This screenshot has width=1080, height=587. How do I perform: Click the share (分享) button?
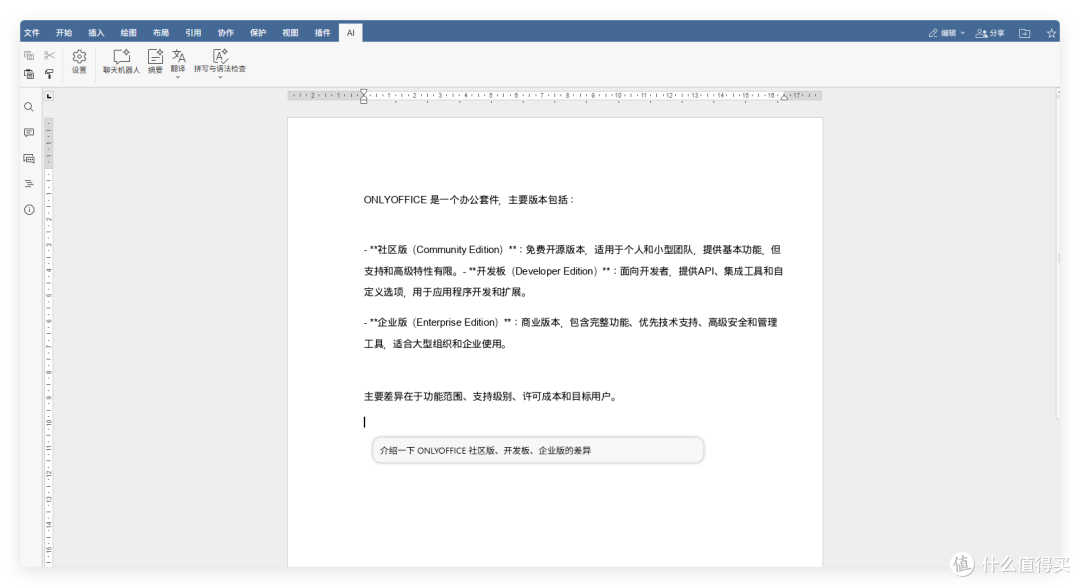990,33
